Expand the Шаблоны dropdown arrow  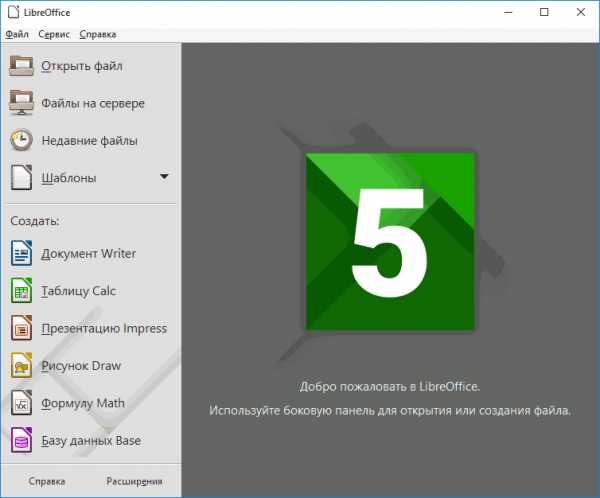(x=164, y=176)
